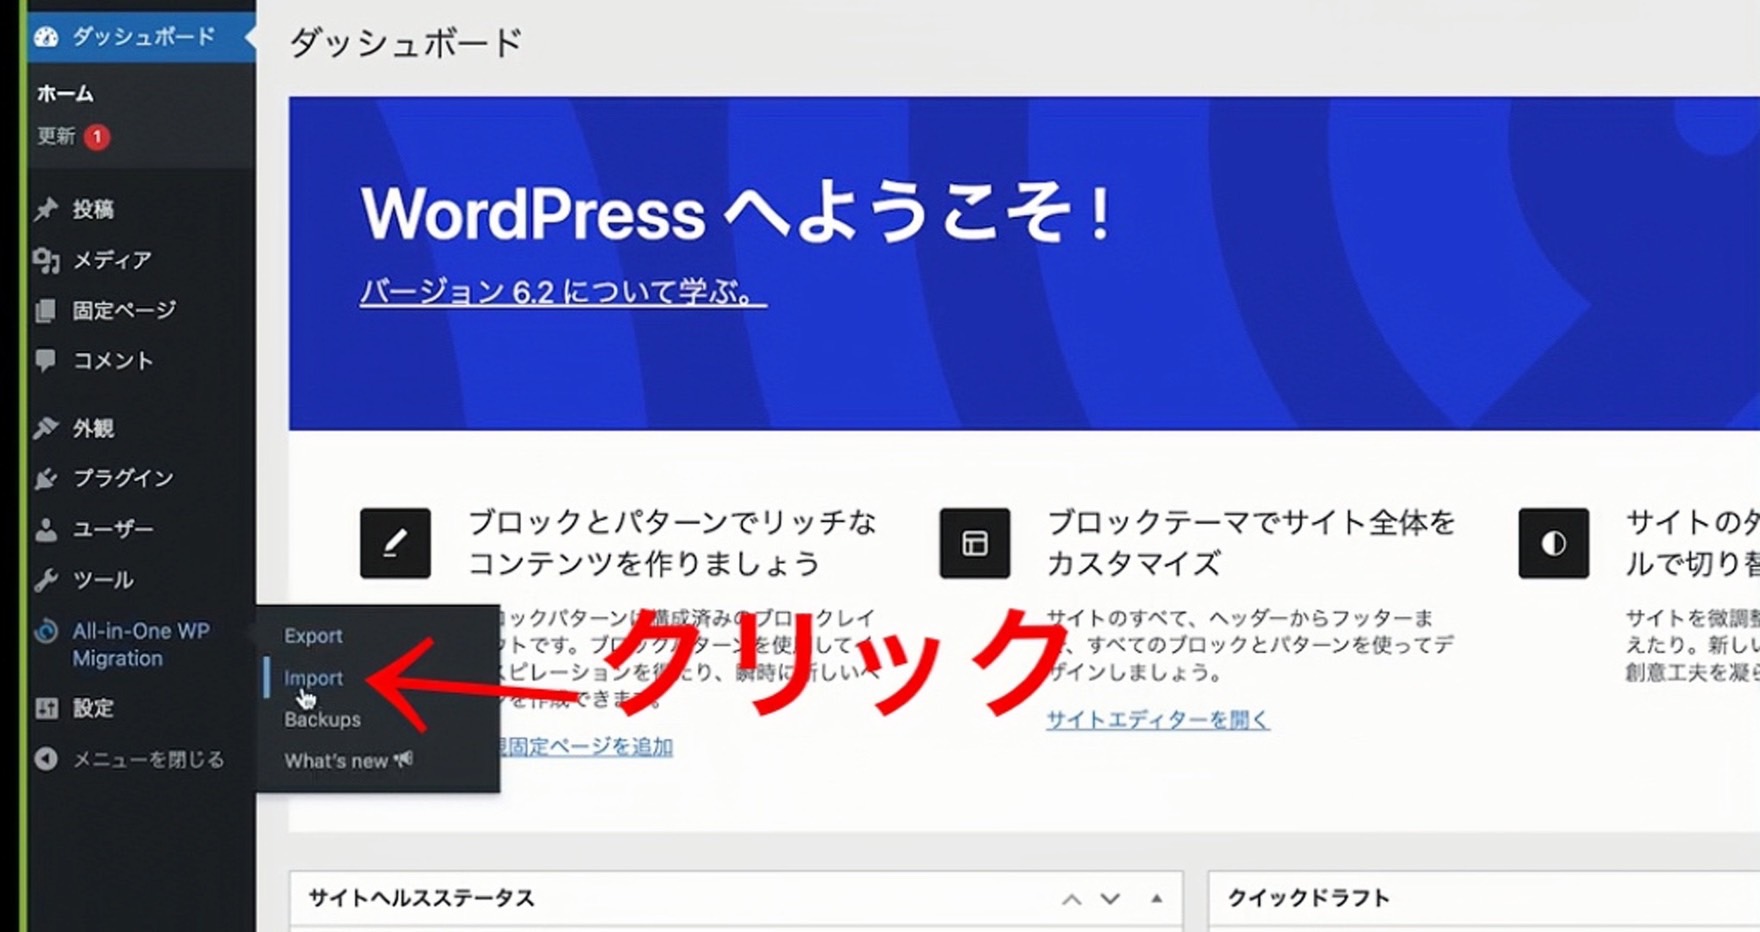Click the クイックドラフト widget title
Viewport: 1760px width, 932px height.
(1308, 898)
